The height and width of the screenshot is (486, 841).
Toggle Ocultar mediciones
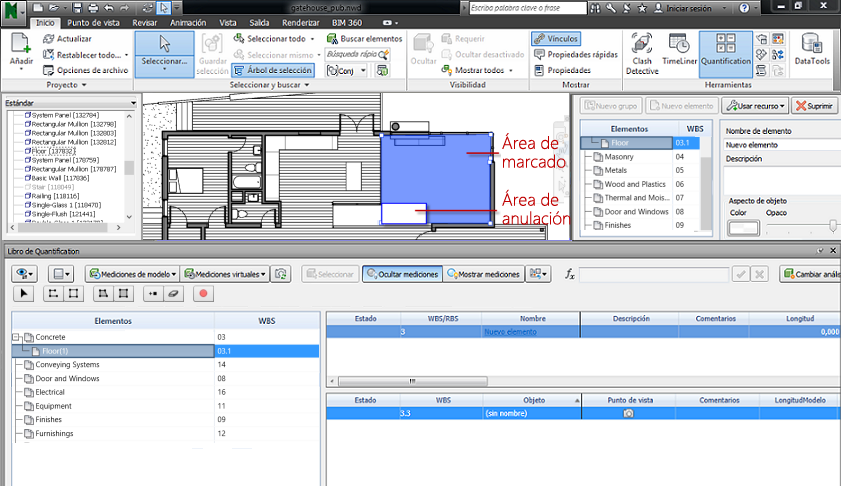402,274
